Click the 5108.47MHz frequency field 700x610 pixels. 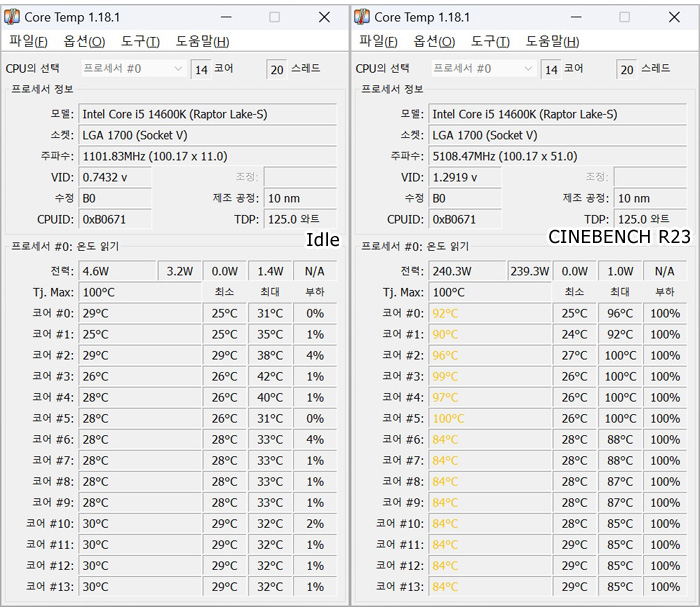(x=558, y=156)
